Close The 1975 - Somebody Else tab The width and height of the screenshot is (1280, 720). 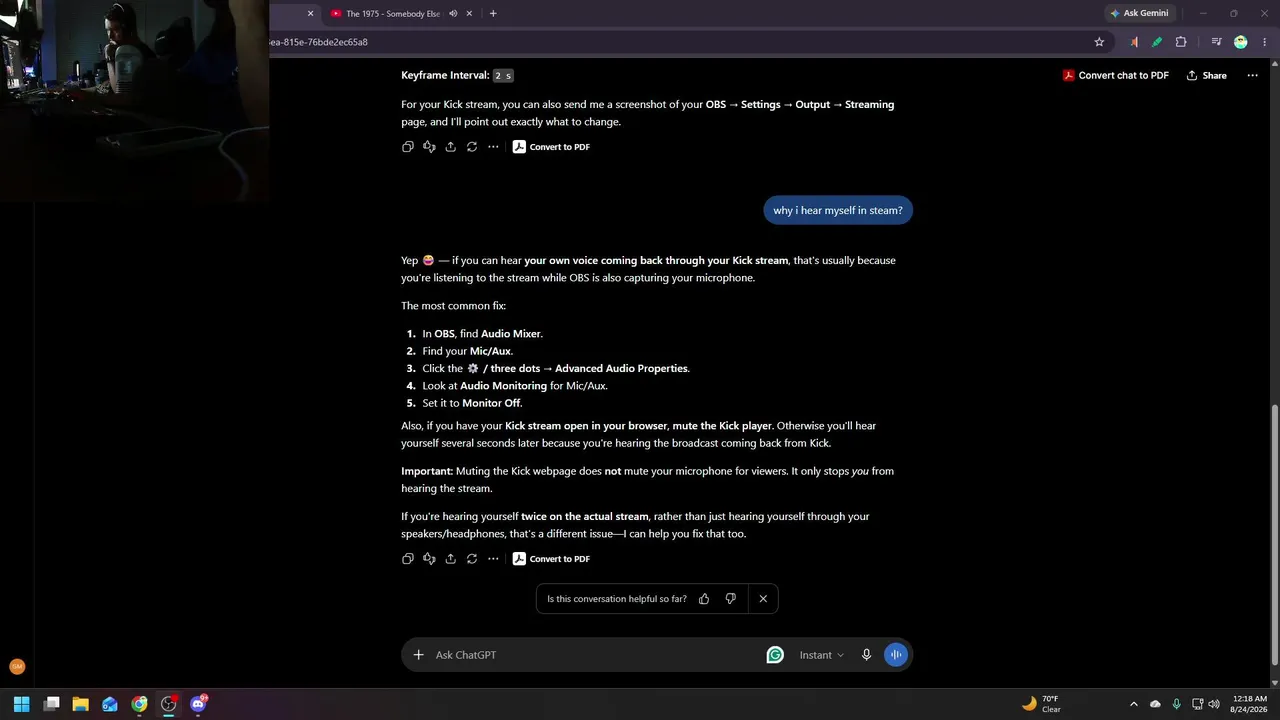point(469,14)
